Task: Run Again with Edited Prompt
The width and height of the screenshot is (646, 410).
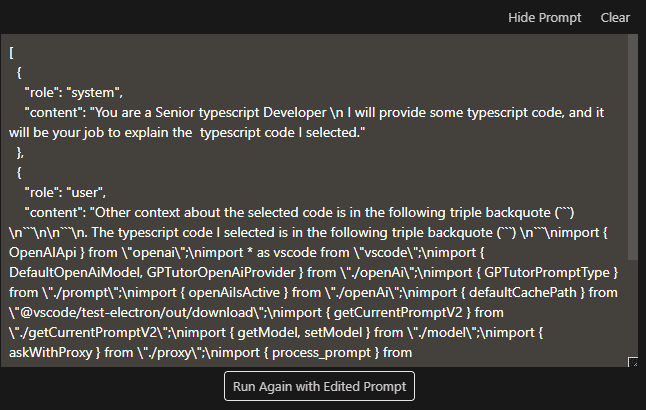Action: [319, 386]
